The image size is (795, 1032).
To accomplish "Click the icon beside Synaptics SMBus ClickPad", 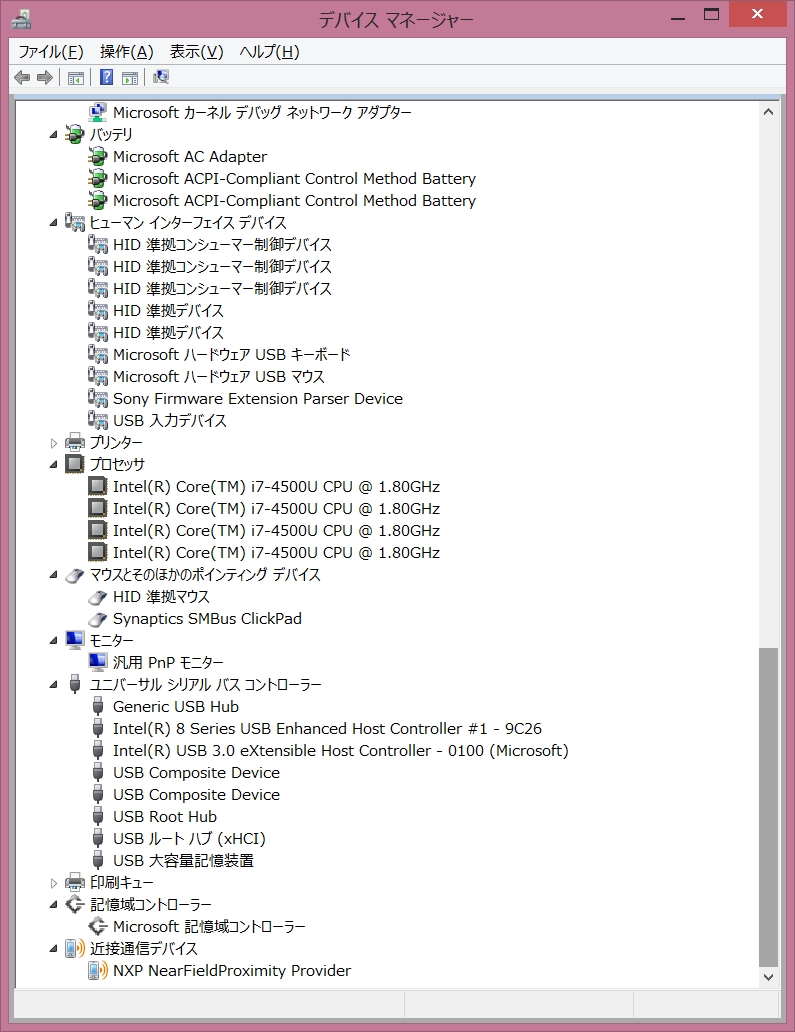I will [97, 619].
